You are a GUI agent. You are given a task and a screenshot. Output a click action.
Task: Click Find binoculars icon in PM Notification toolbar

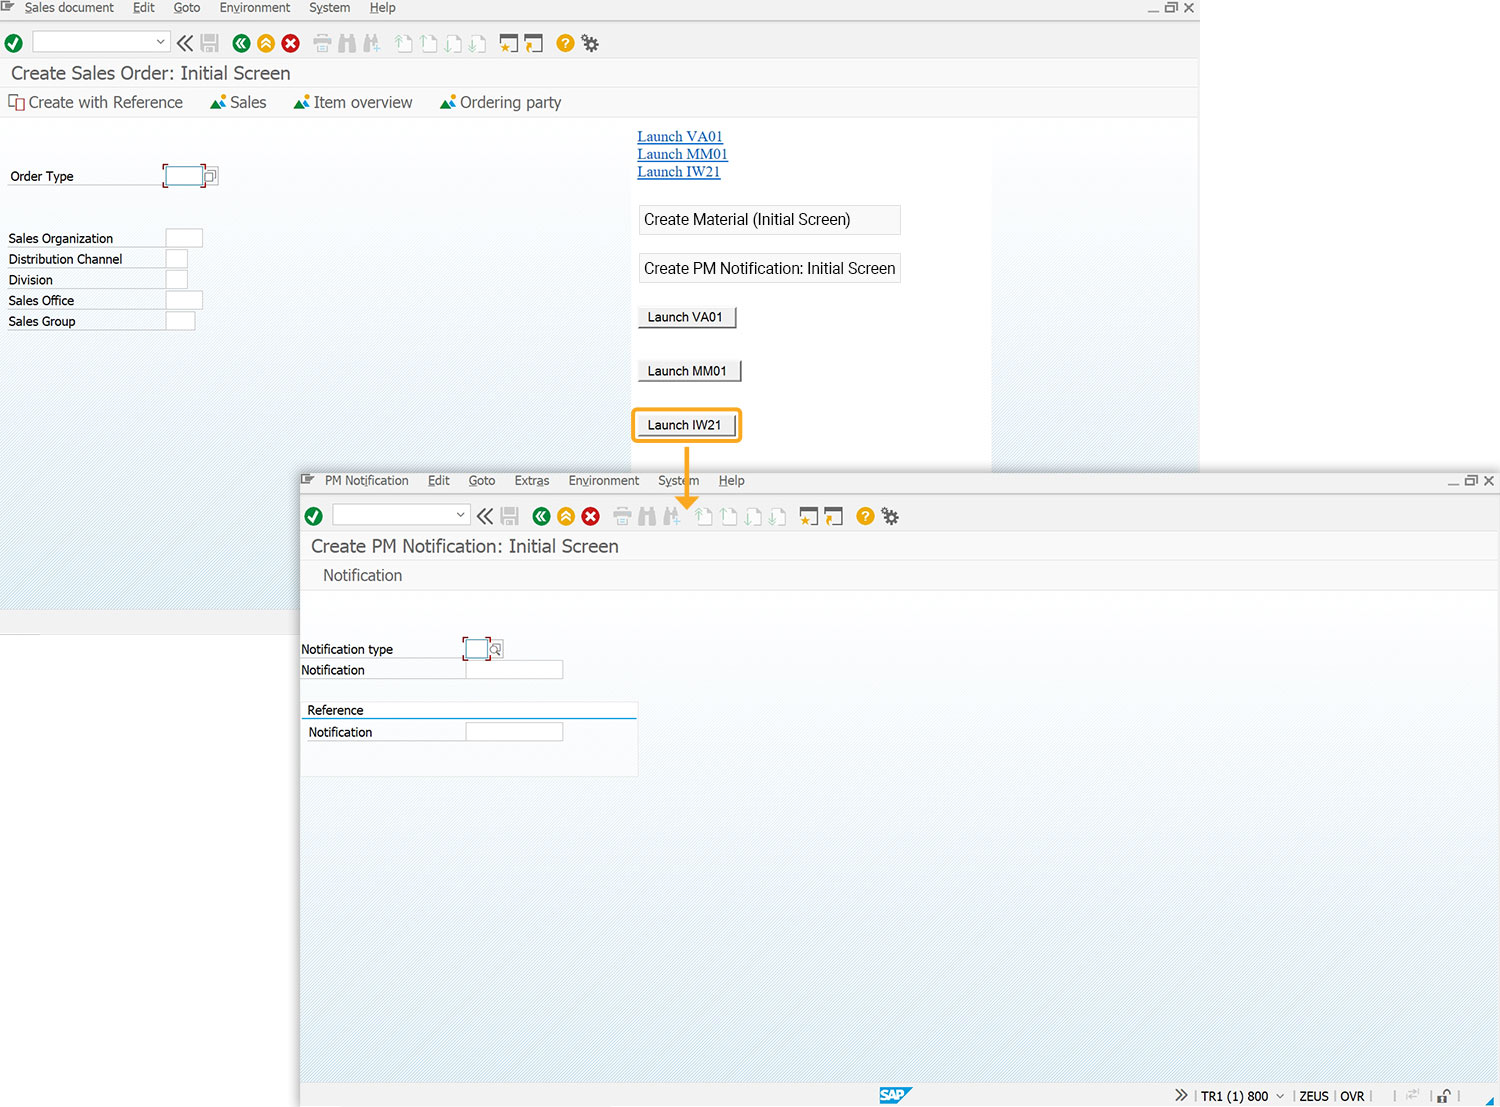click(x=647, y=516)
